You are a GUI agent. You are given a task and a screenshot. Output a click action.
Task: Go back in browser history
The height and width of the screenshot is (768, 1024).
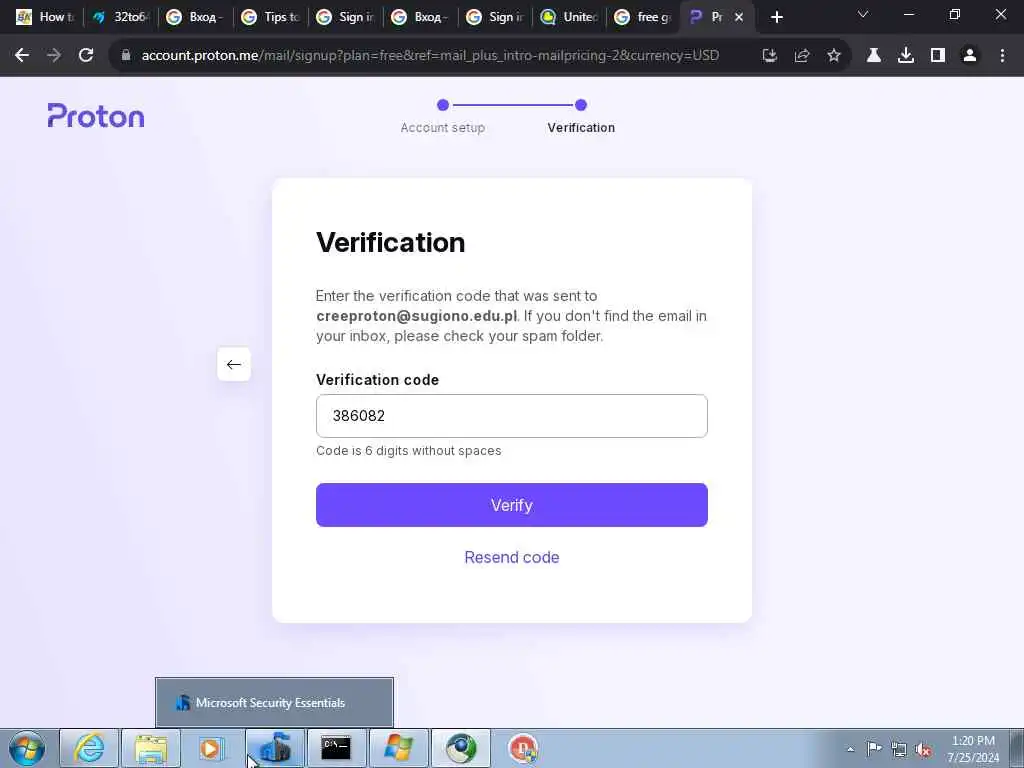click(x=22, y=56)
